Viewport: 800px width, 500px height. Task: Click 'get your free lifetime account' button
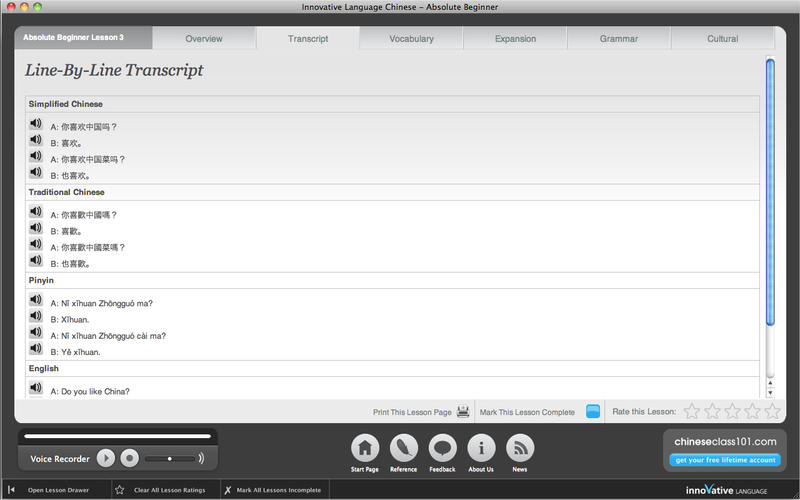tap(725, 460)
